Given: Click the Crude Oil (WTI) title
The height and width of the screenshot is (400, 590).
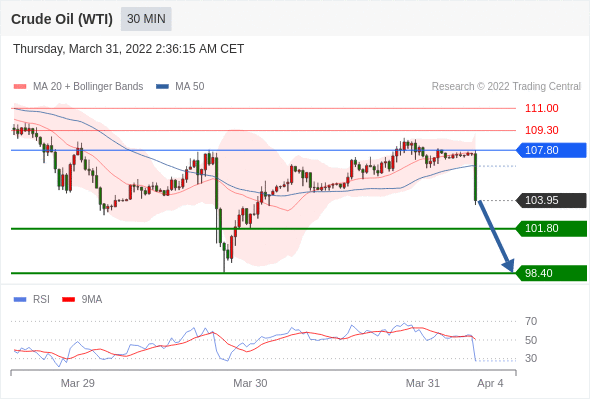Looking at the screenshot, I should [62, 19].
